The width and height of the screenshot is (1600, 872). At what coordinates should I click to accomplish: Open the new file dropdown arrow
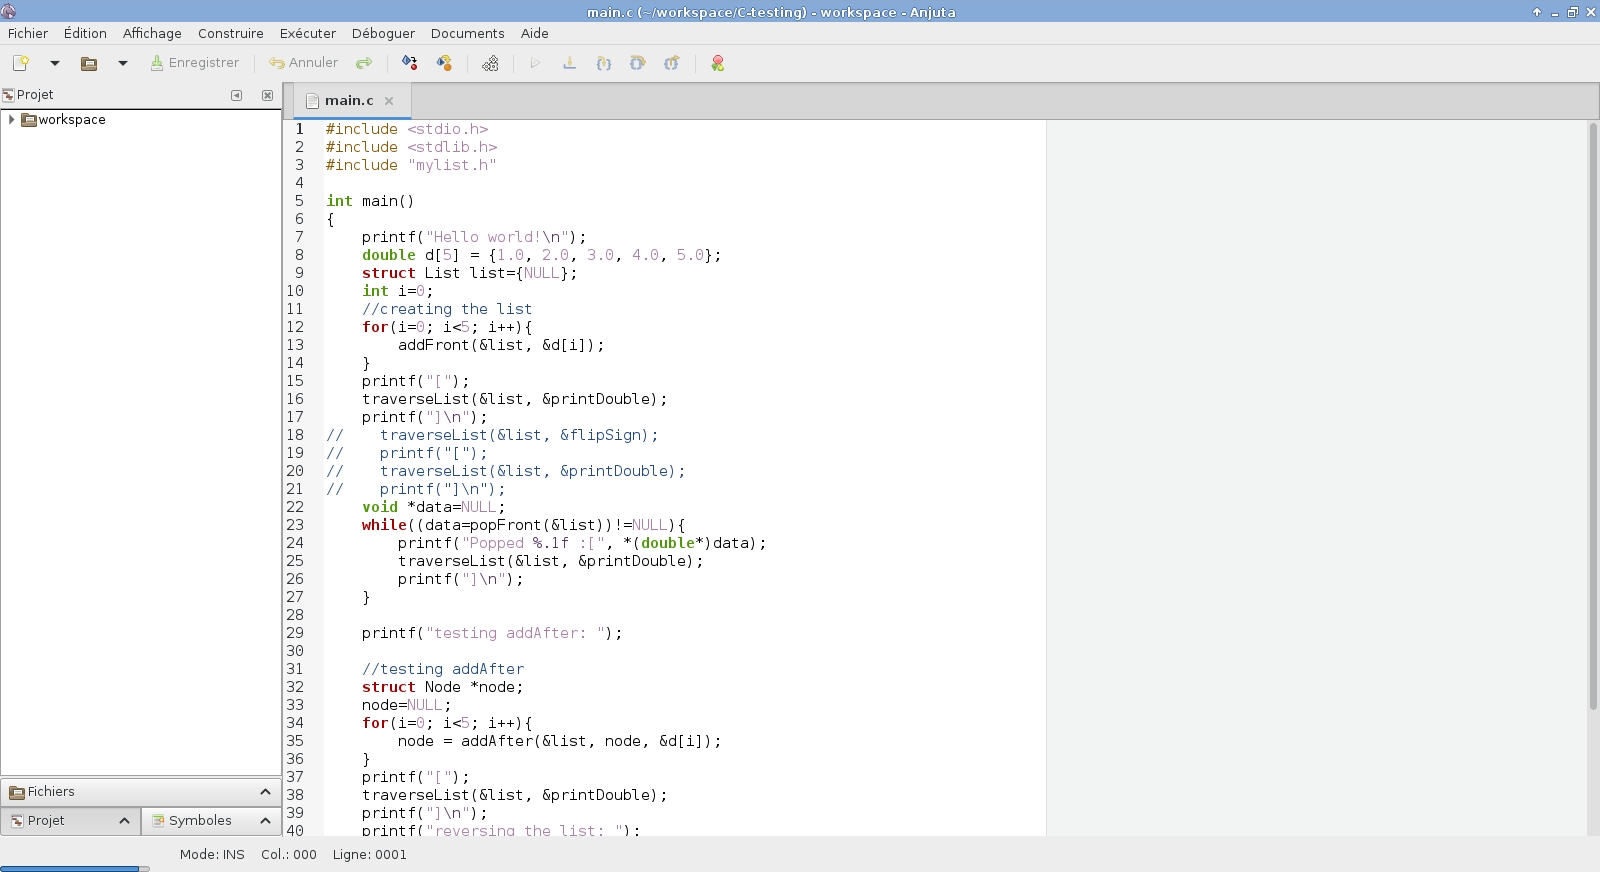coord(55,63)
